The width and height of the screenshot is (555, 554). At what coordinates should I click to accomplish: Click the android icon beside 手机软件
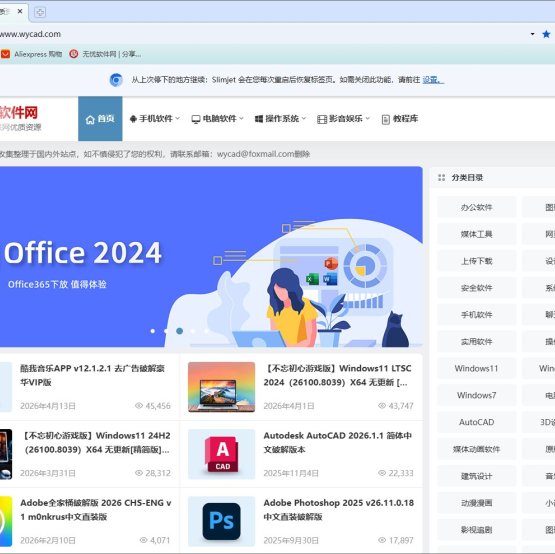(x=133, y=119)
